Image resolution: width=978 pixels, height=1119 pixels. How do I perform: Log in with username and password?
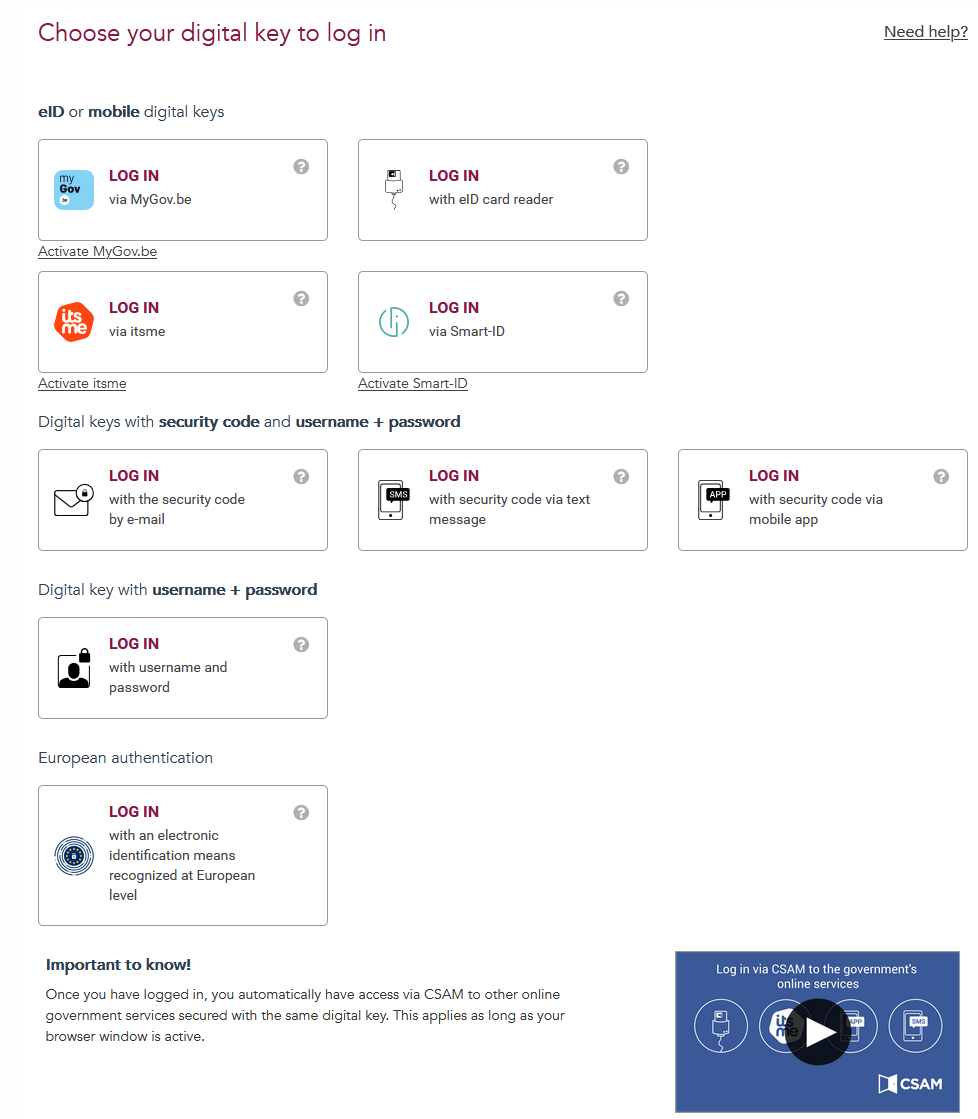[183, 668]
